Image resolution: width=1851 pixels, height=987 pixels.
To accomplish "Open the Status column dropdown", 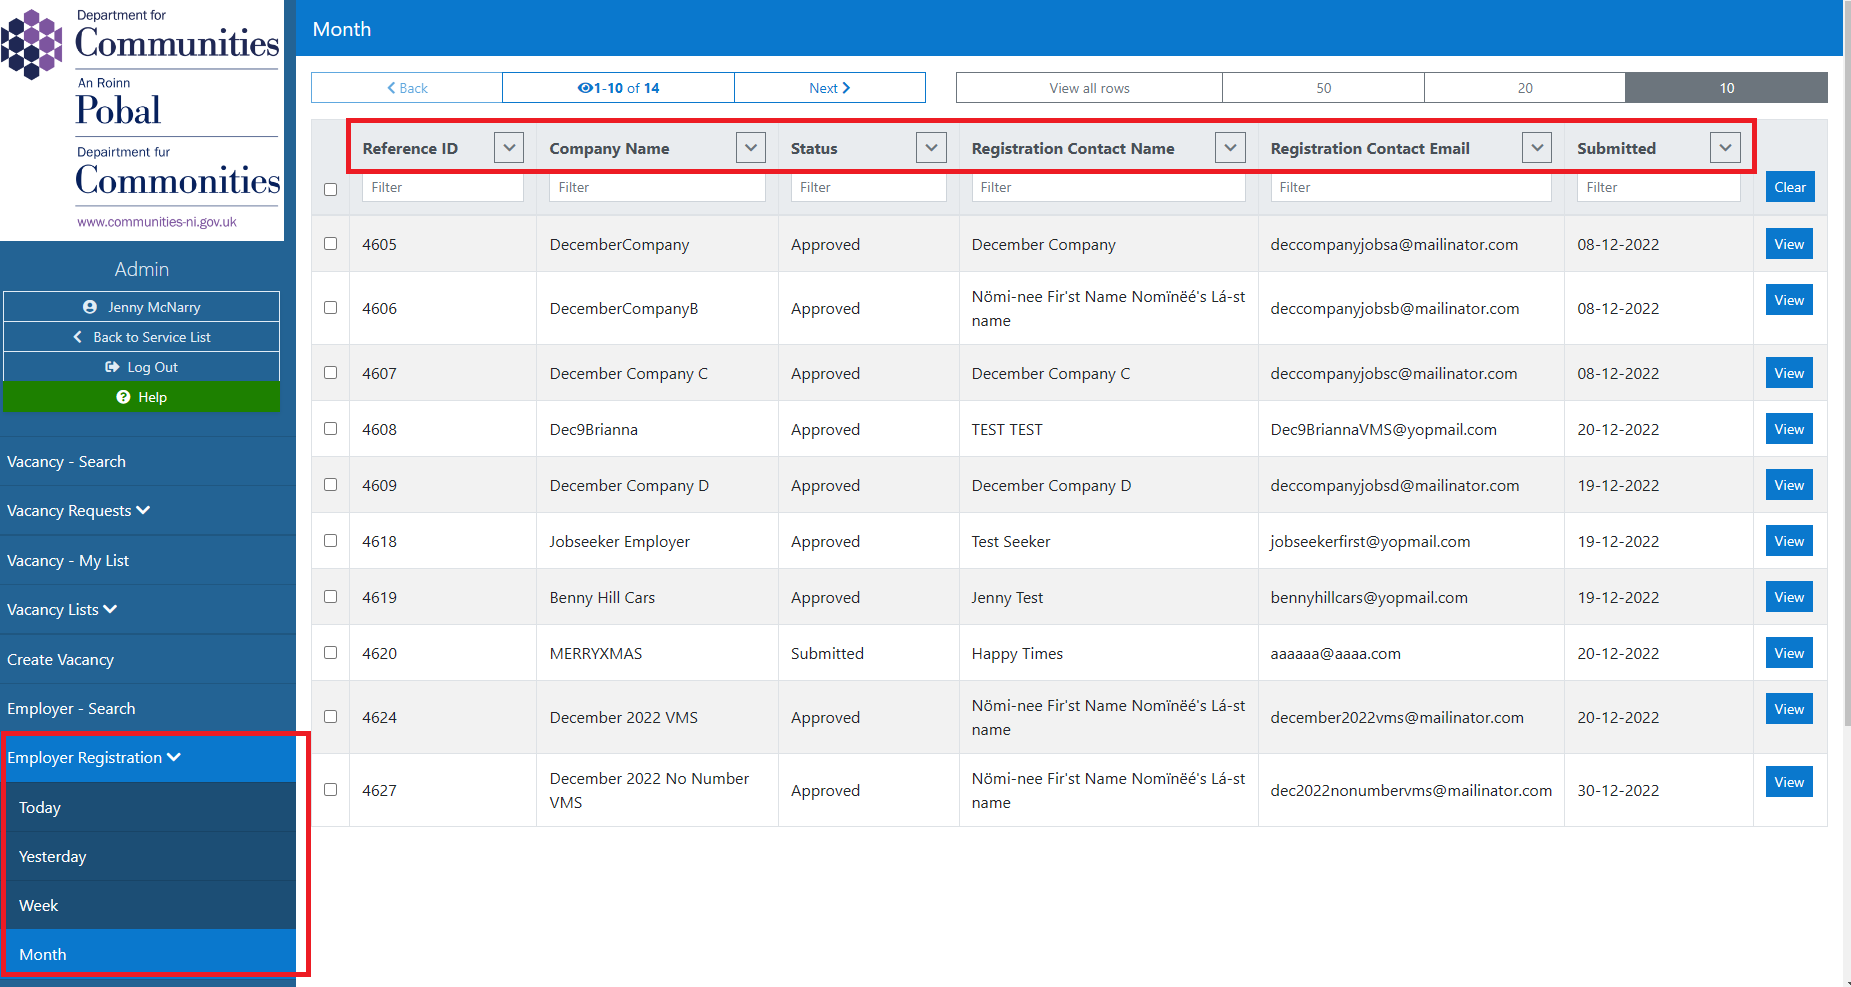I will (x=931, y=148).
